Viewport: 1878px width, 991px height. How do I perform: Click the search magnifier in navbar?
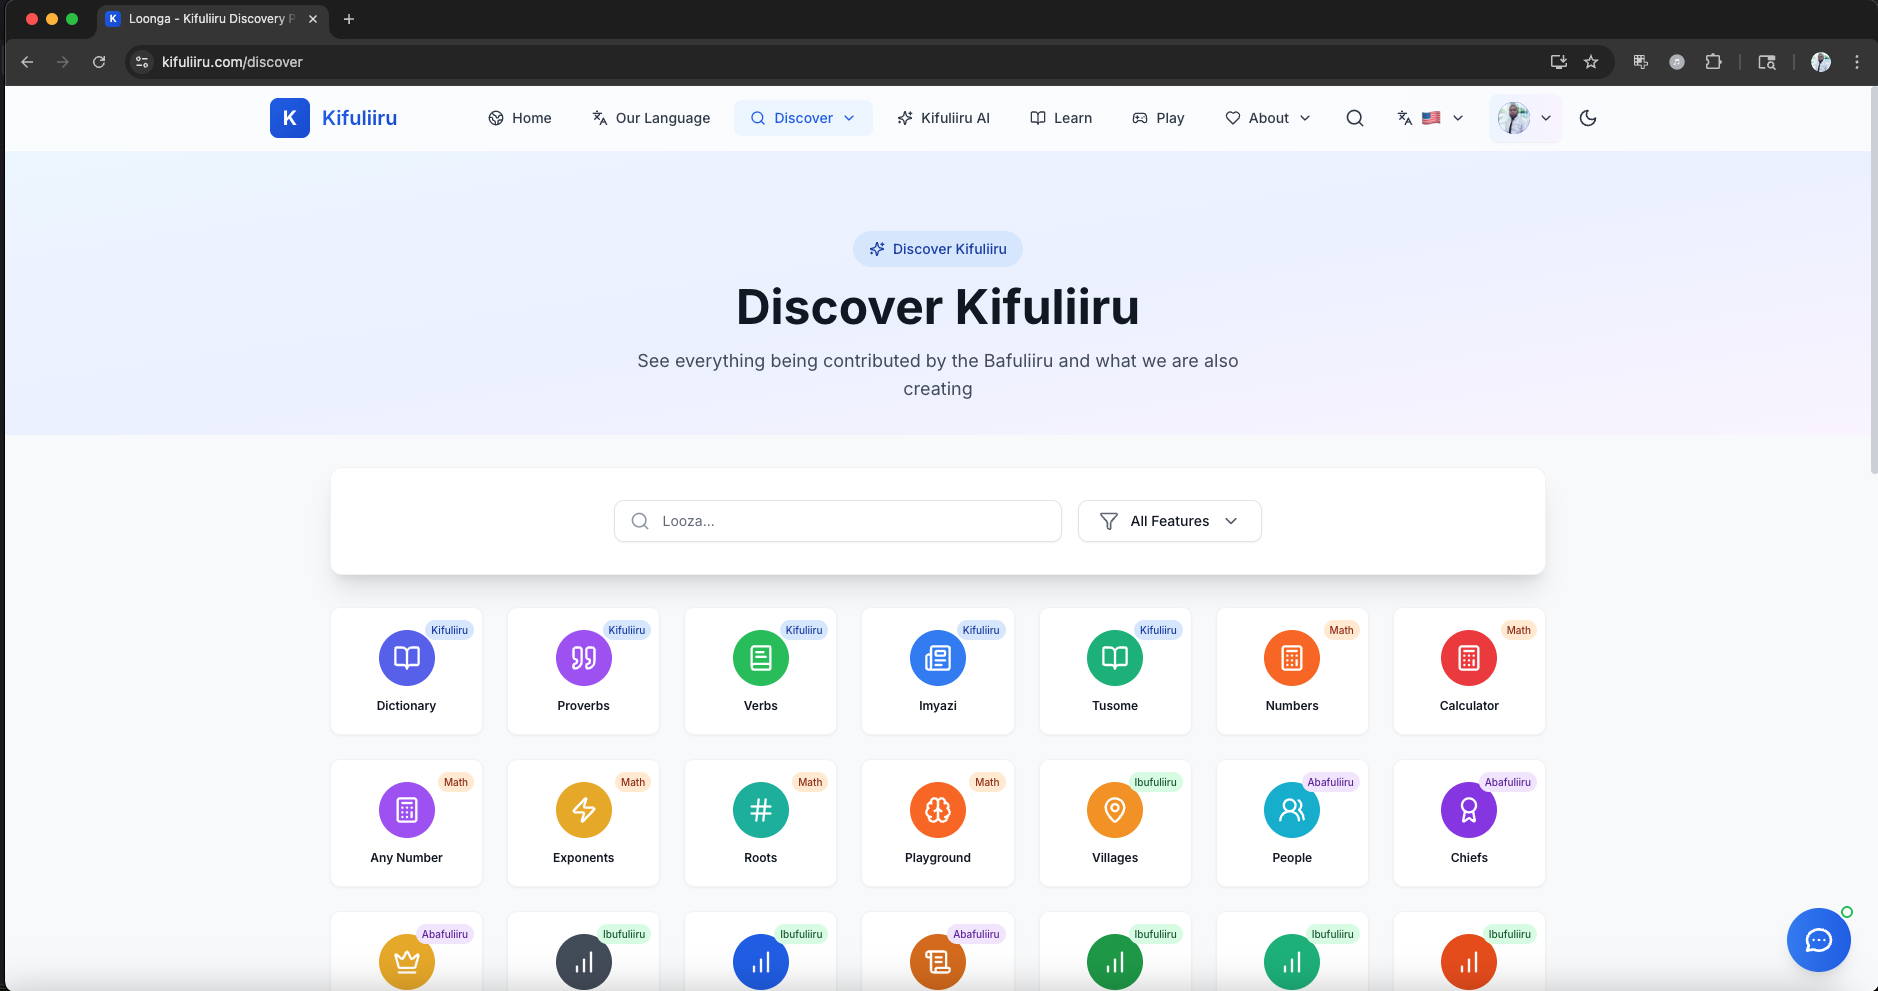[1354, 118]
